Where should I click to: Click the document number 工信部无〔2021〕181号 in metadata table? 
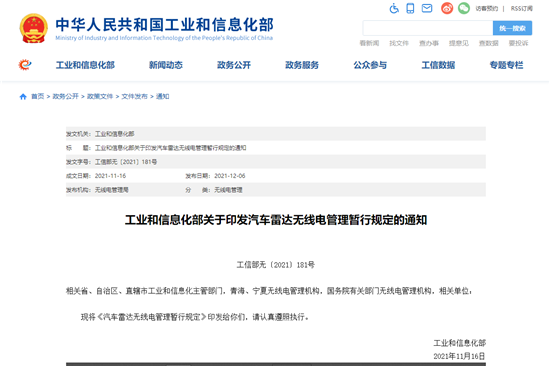tap(126, 162)
